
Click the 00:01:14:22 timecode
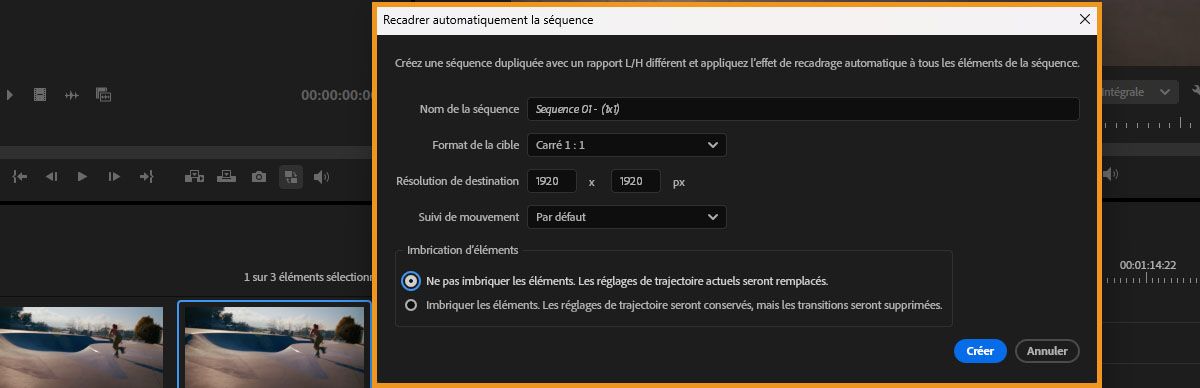coord(1147,265)
